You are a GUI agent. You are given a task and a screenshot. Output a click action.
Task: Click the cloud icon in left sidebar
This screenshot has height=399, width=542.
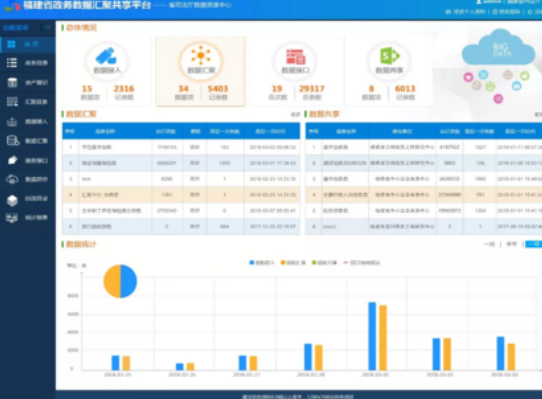coord(12,179)
